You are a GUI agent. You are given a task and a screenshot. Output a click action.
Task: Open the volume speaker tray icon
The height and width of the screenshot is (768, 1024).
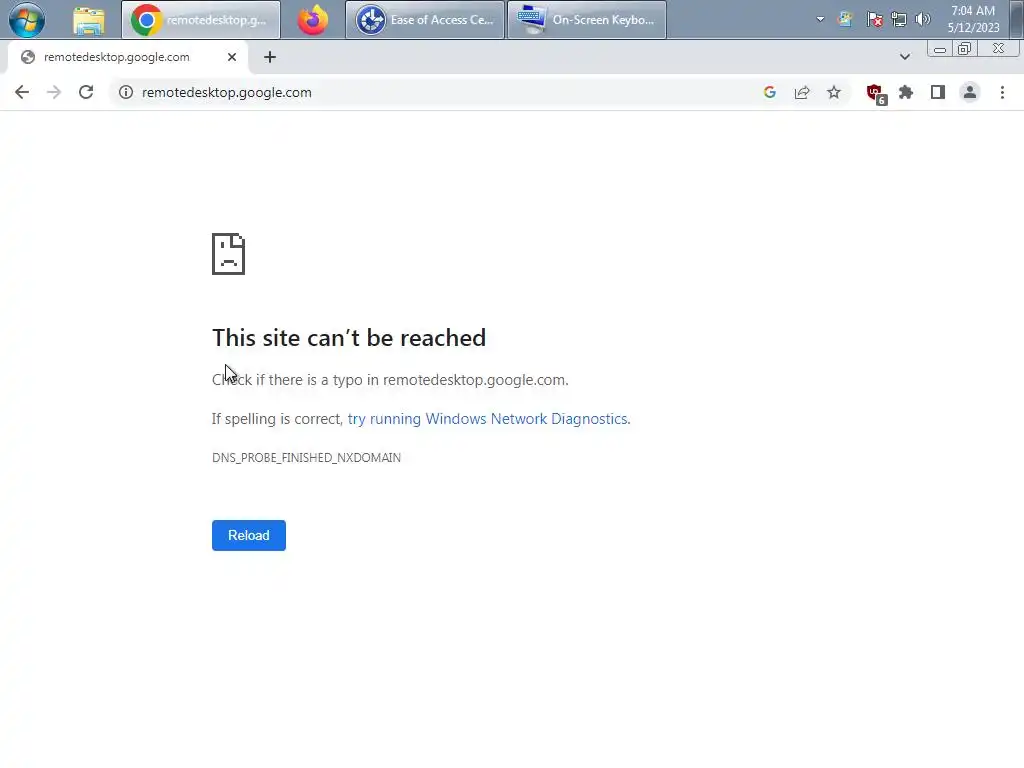click(x=922, y=20)
